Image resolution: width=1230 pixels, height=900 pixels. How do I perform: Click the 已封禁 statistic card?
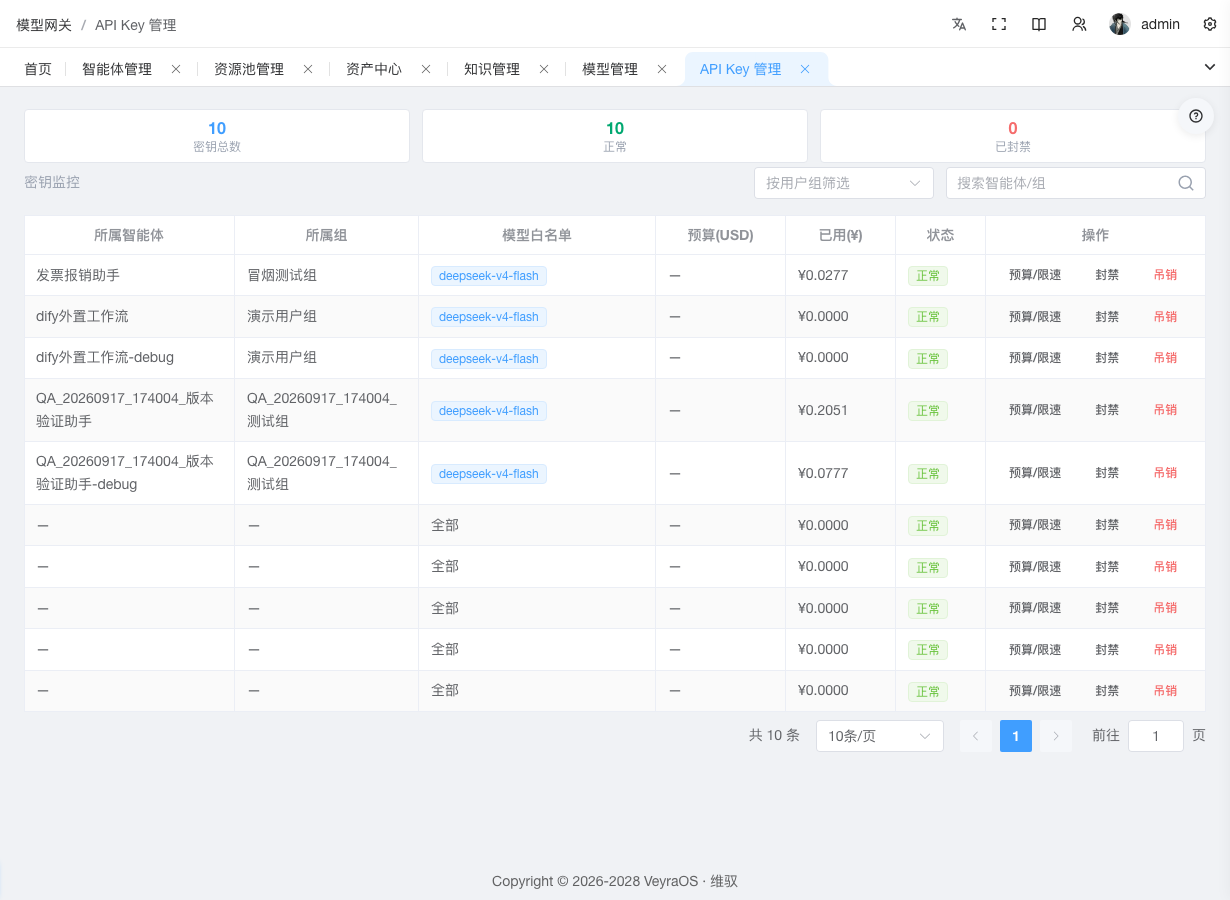pyautogui.click(x=1013, y=136)
